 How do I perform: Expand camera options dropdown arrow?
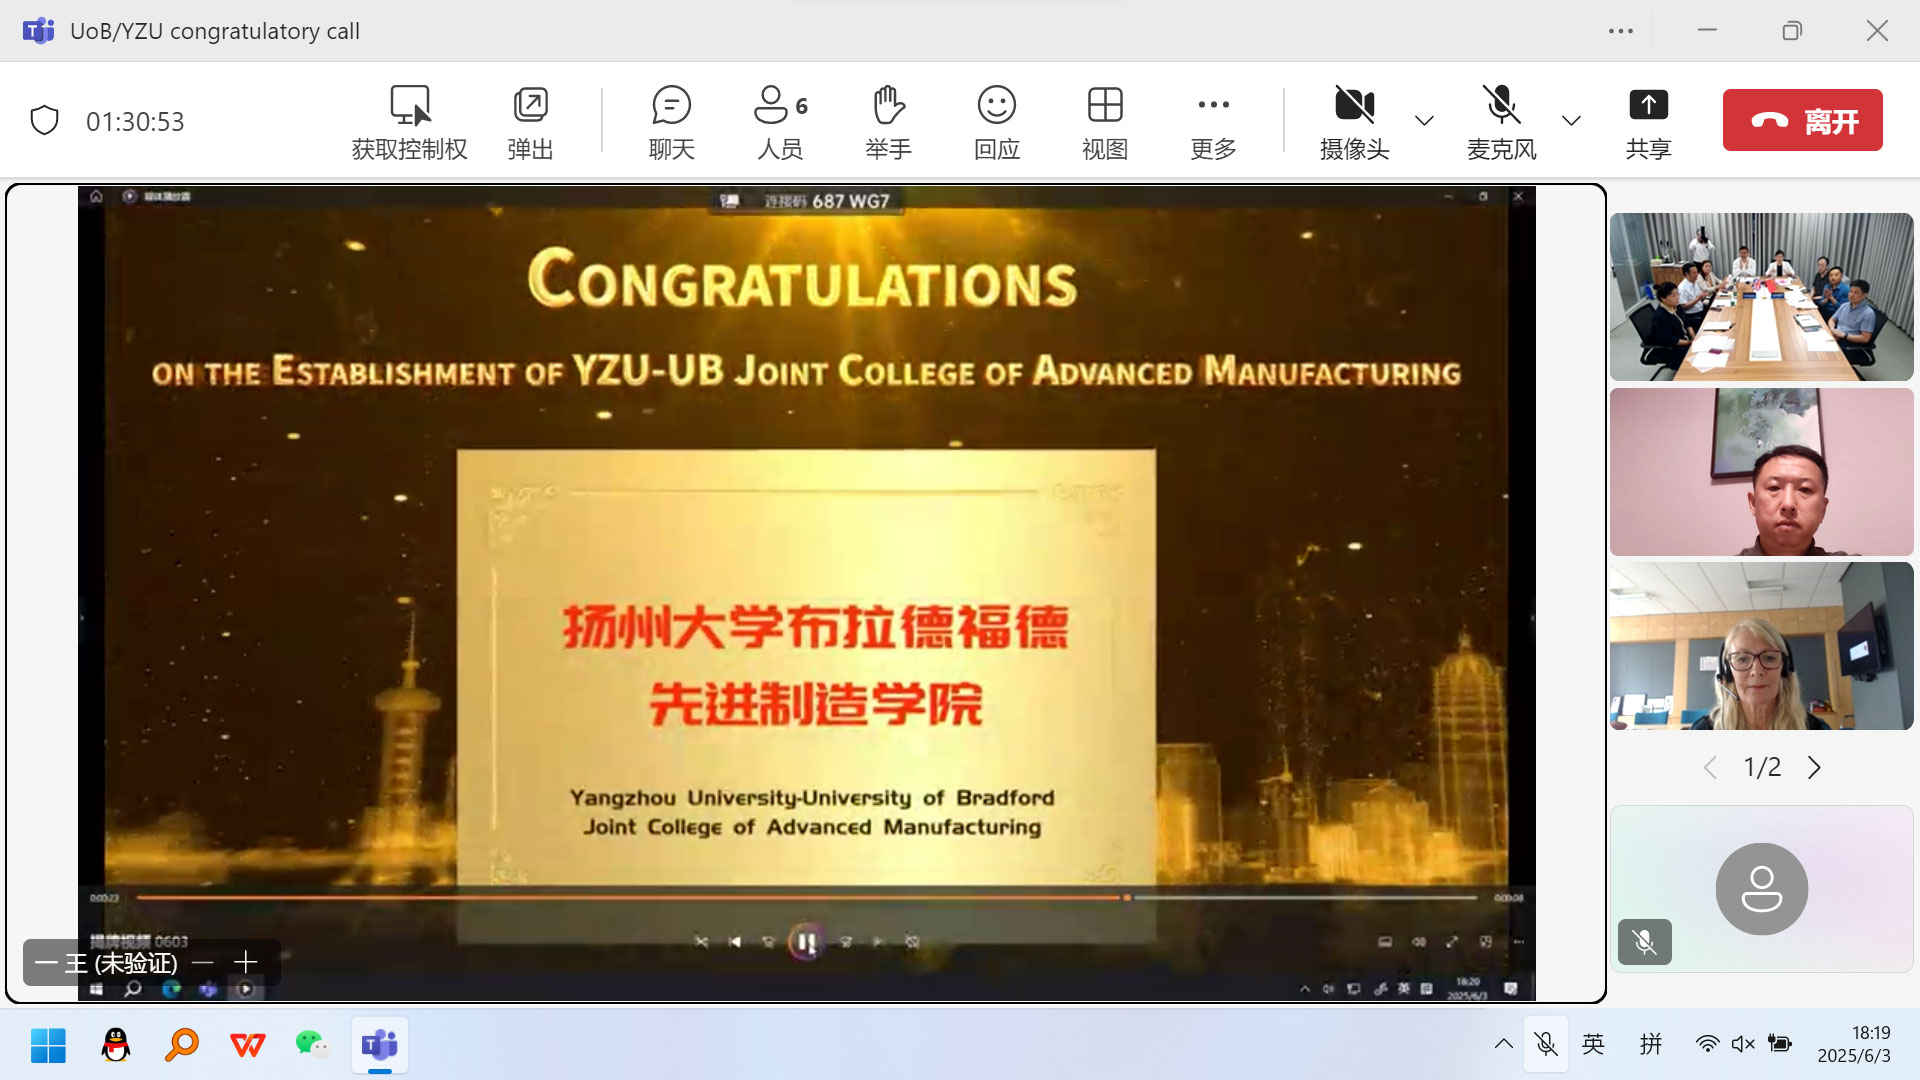point(1425,121)
